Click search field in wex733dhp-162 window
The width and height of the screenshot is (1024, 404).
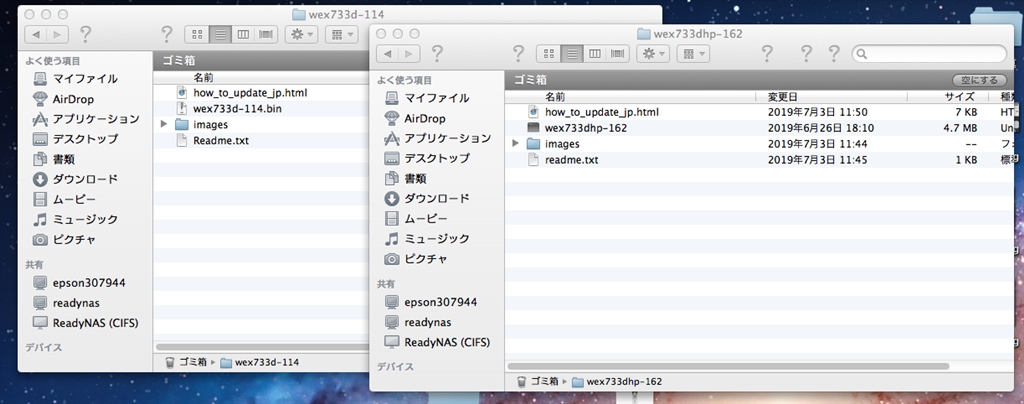(929, 54)
